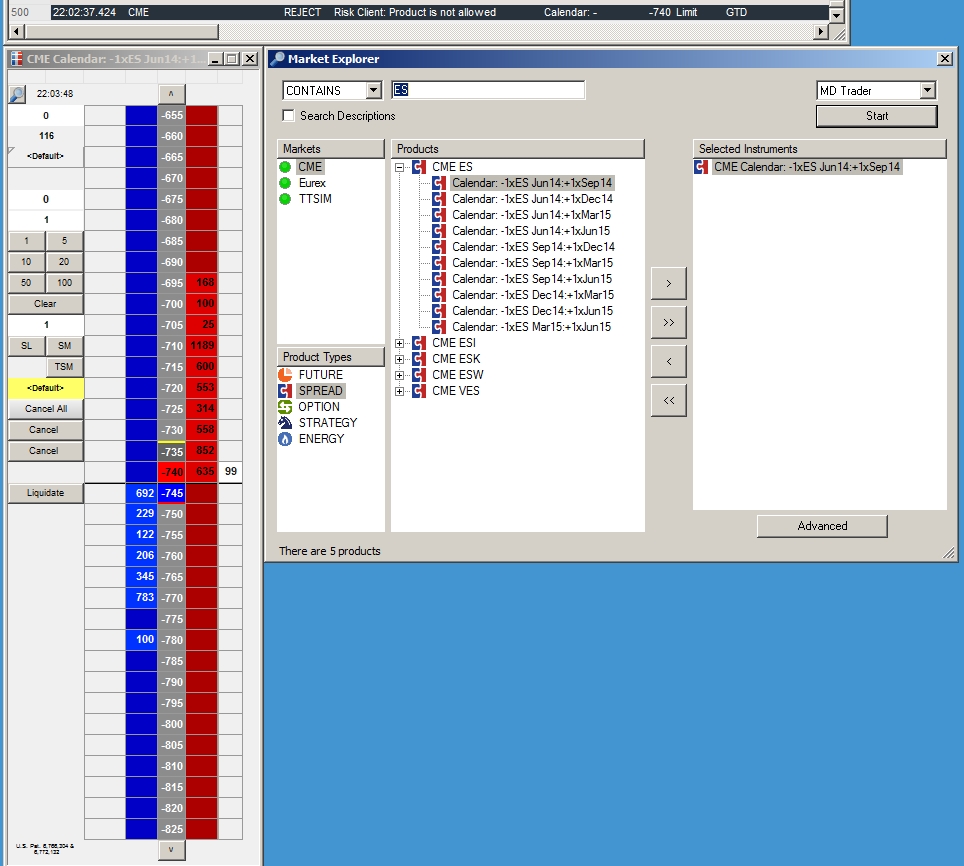Click the Advanced button

pyautogui.click(x=822, y=526)
